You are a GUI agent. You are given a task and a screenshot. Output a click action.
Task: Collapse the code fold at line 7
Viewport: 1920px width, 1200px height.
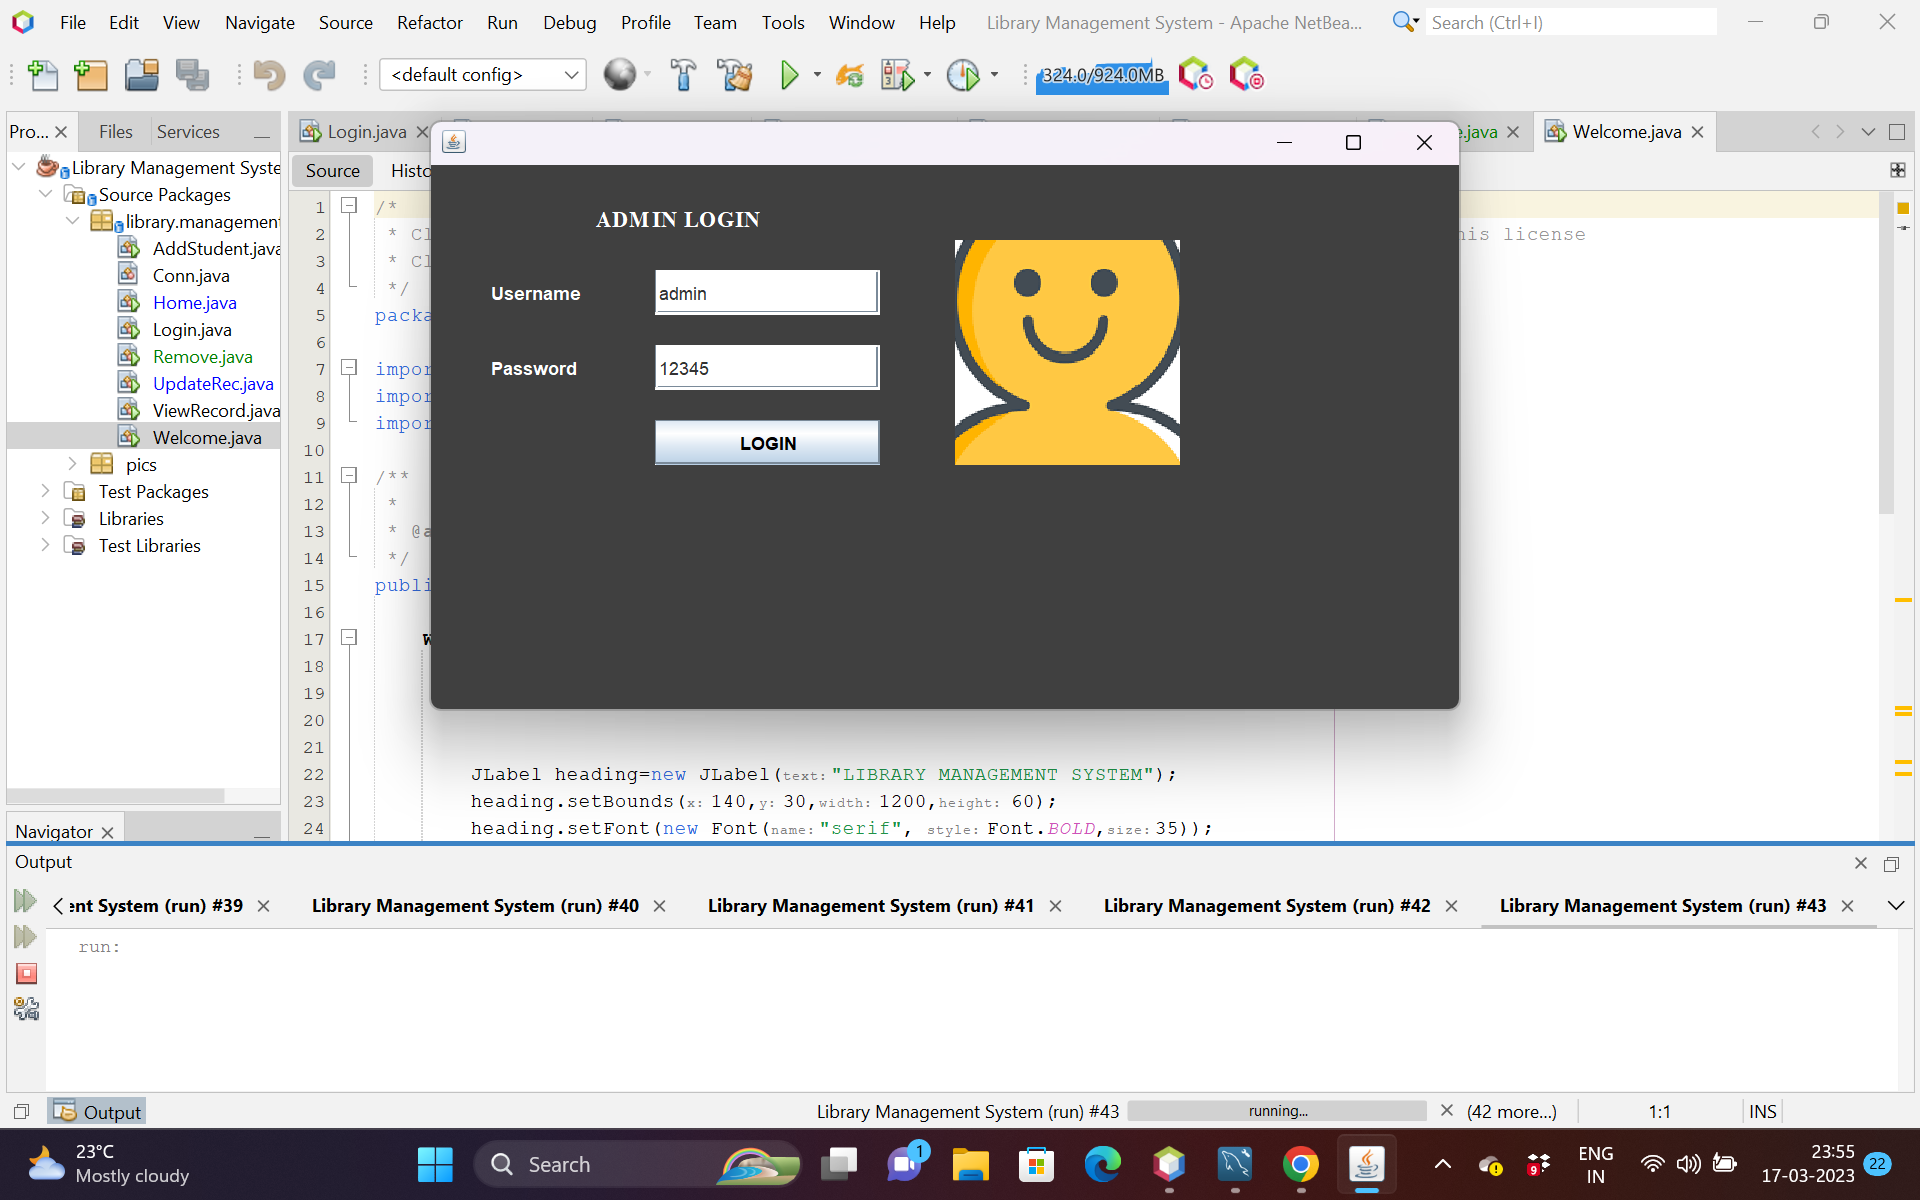pos(349,368)
